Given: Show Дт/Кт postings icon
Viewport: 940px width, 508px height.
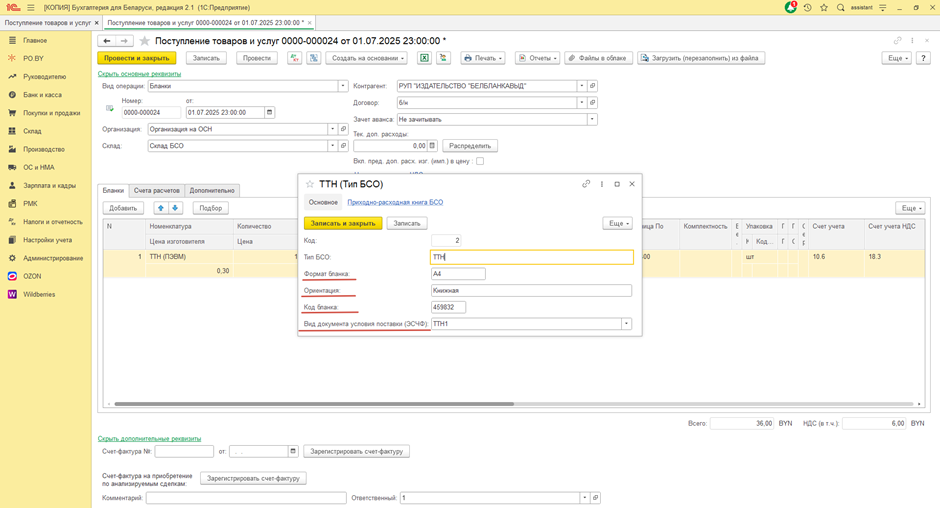Looking at the screenshot, I should coord(294,58).
